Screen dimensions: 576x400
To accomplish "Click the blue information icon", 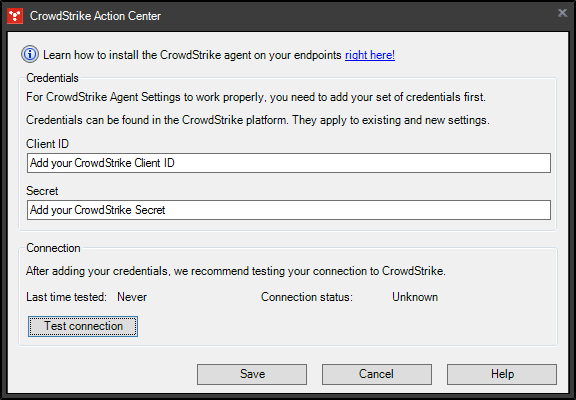I will (x=30, y=55).
